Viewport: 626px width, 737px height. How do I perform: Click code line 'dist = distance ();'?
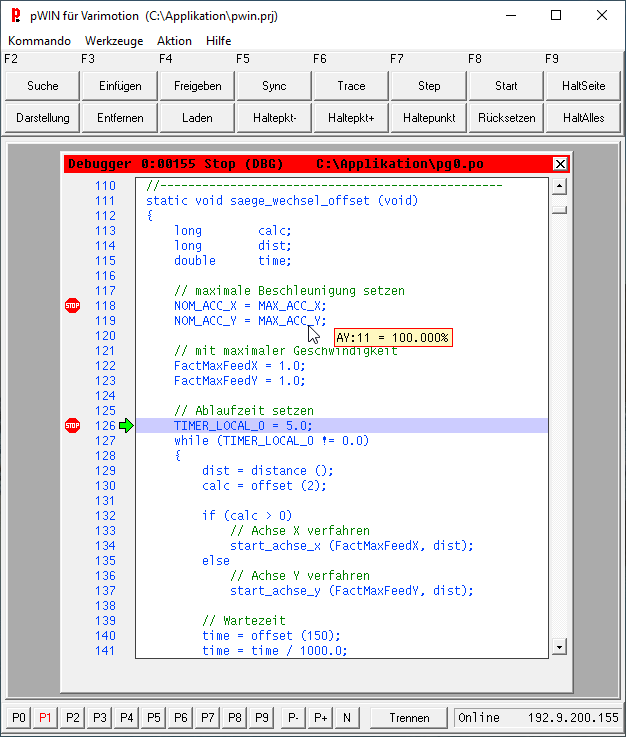268,471
